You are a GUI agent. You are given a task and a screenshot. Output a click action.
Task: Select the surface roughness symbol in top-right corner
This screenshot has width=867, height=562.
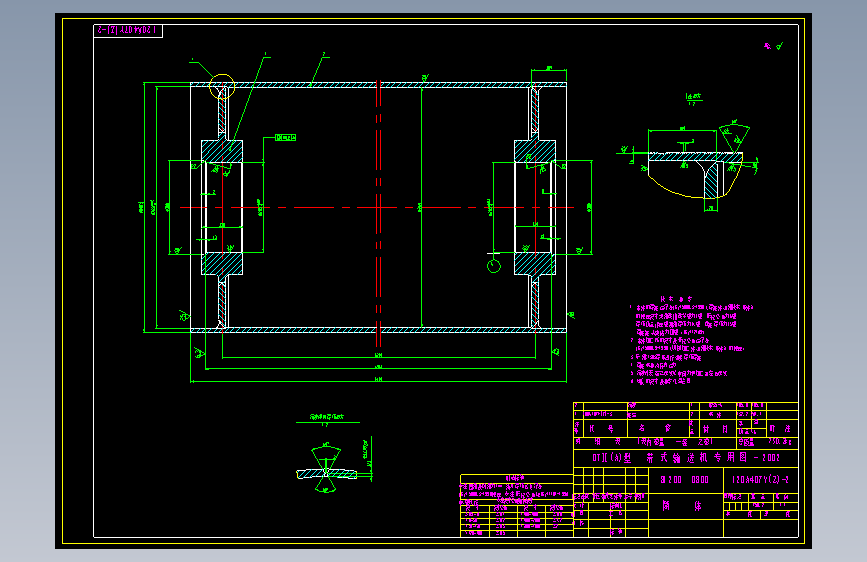[x=774, y=46]
